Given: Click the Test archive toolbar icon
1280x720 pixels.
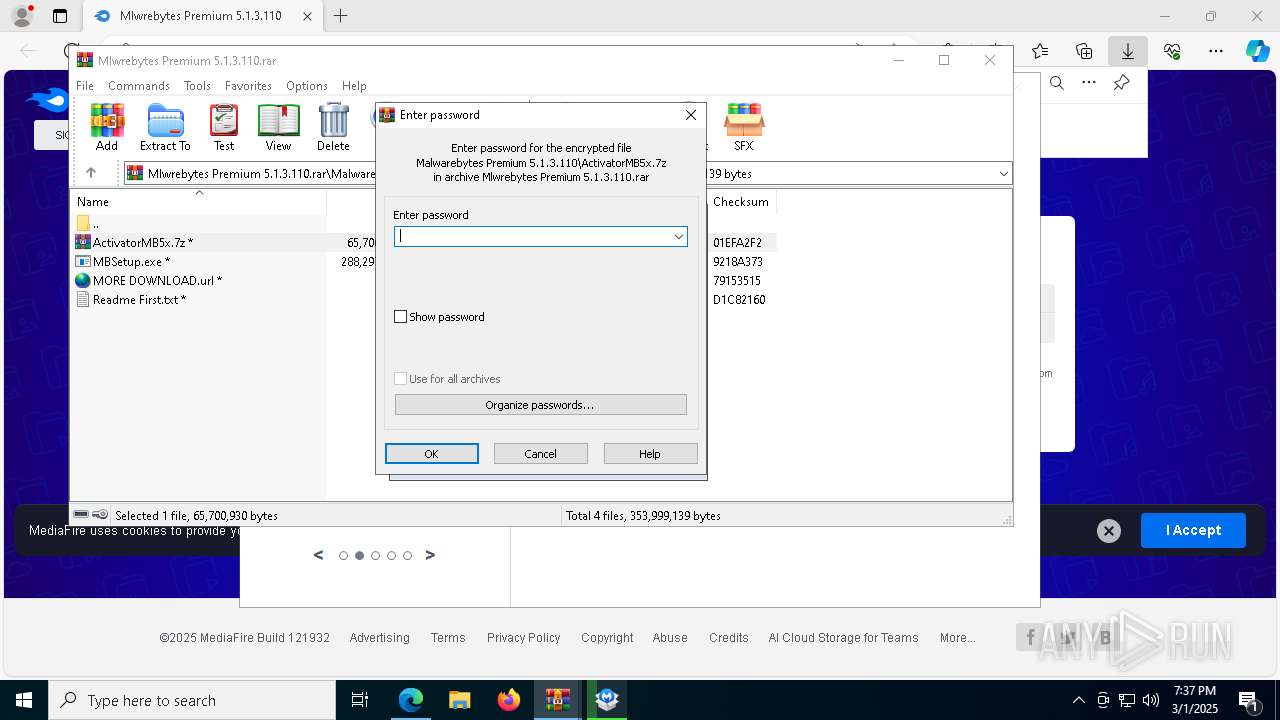Looking at the screenshot, I should [224, 127].
